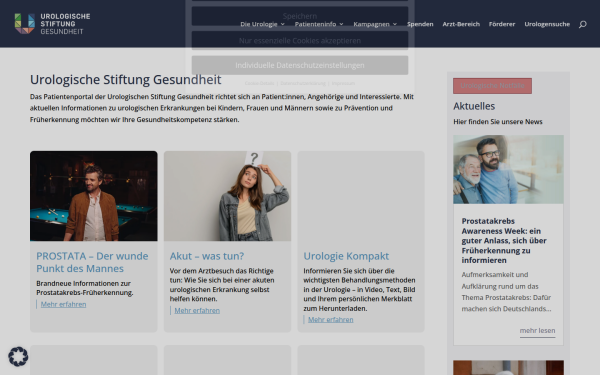Click the Urologische Stiftung Gesundheit page title

(x=126, y=80)
